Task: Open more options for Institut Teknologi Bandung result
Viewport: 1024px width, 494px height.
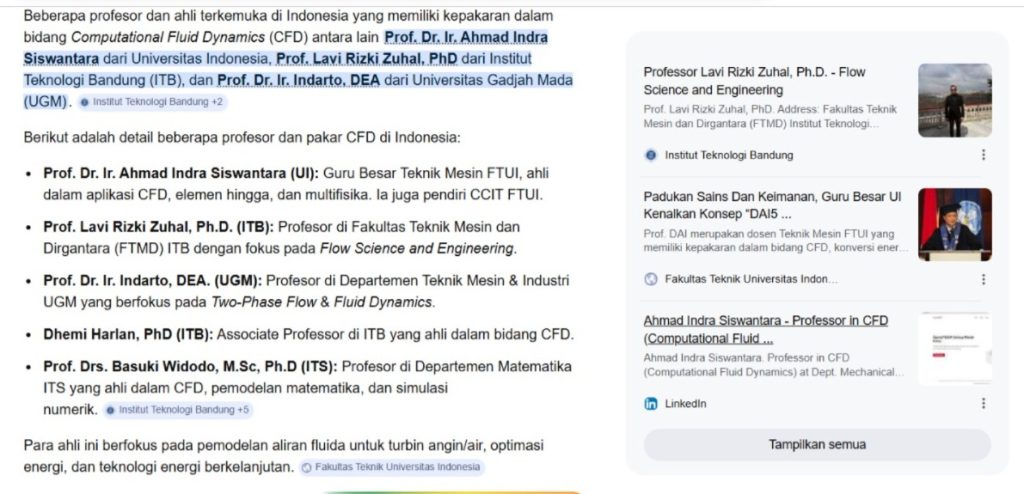Action: pos(983,155)
